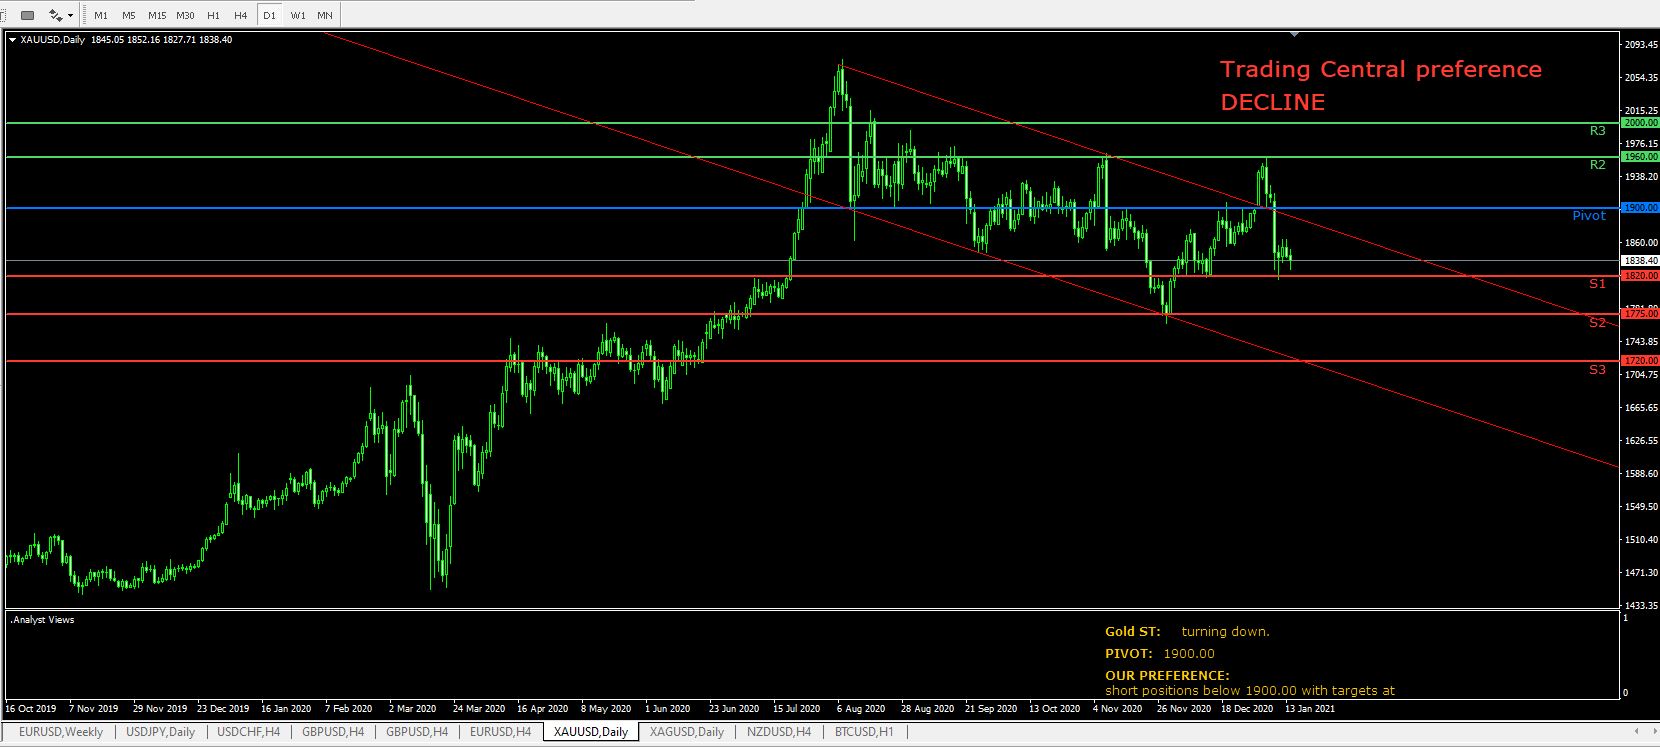The image size is (1660, 747).
Task: Open the arrows objects toolbar icon
Action: pos(56,15)
